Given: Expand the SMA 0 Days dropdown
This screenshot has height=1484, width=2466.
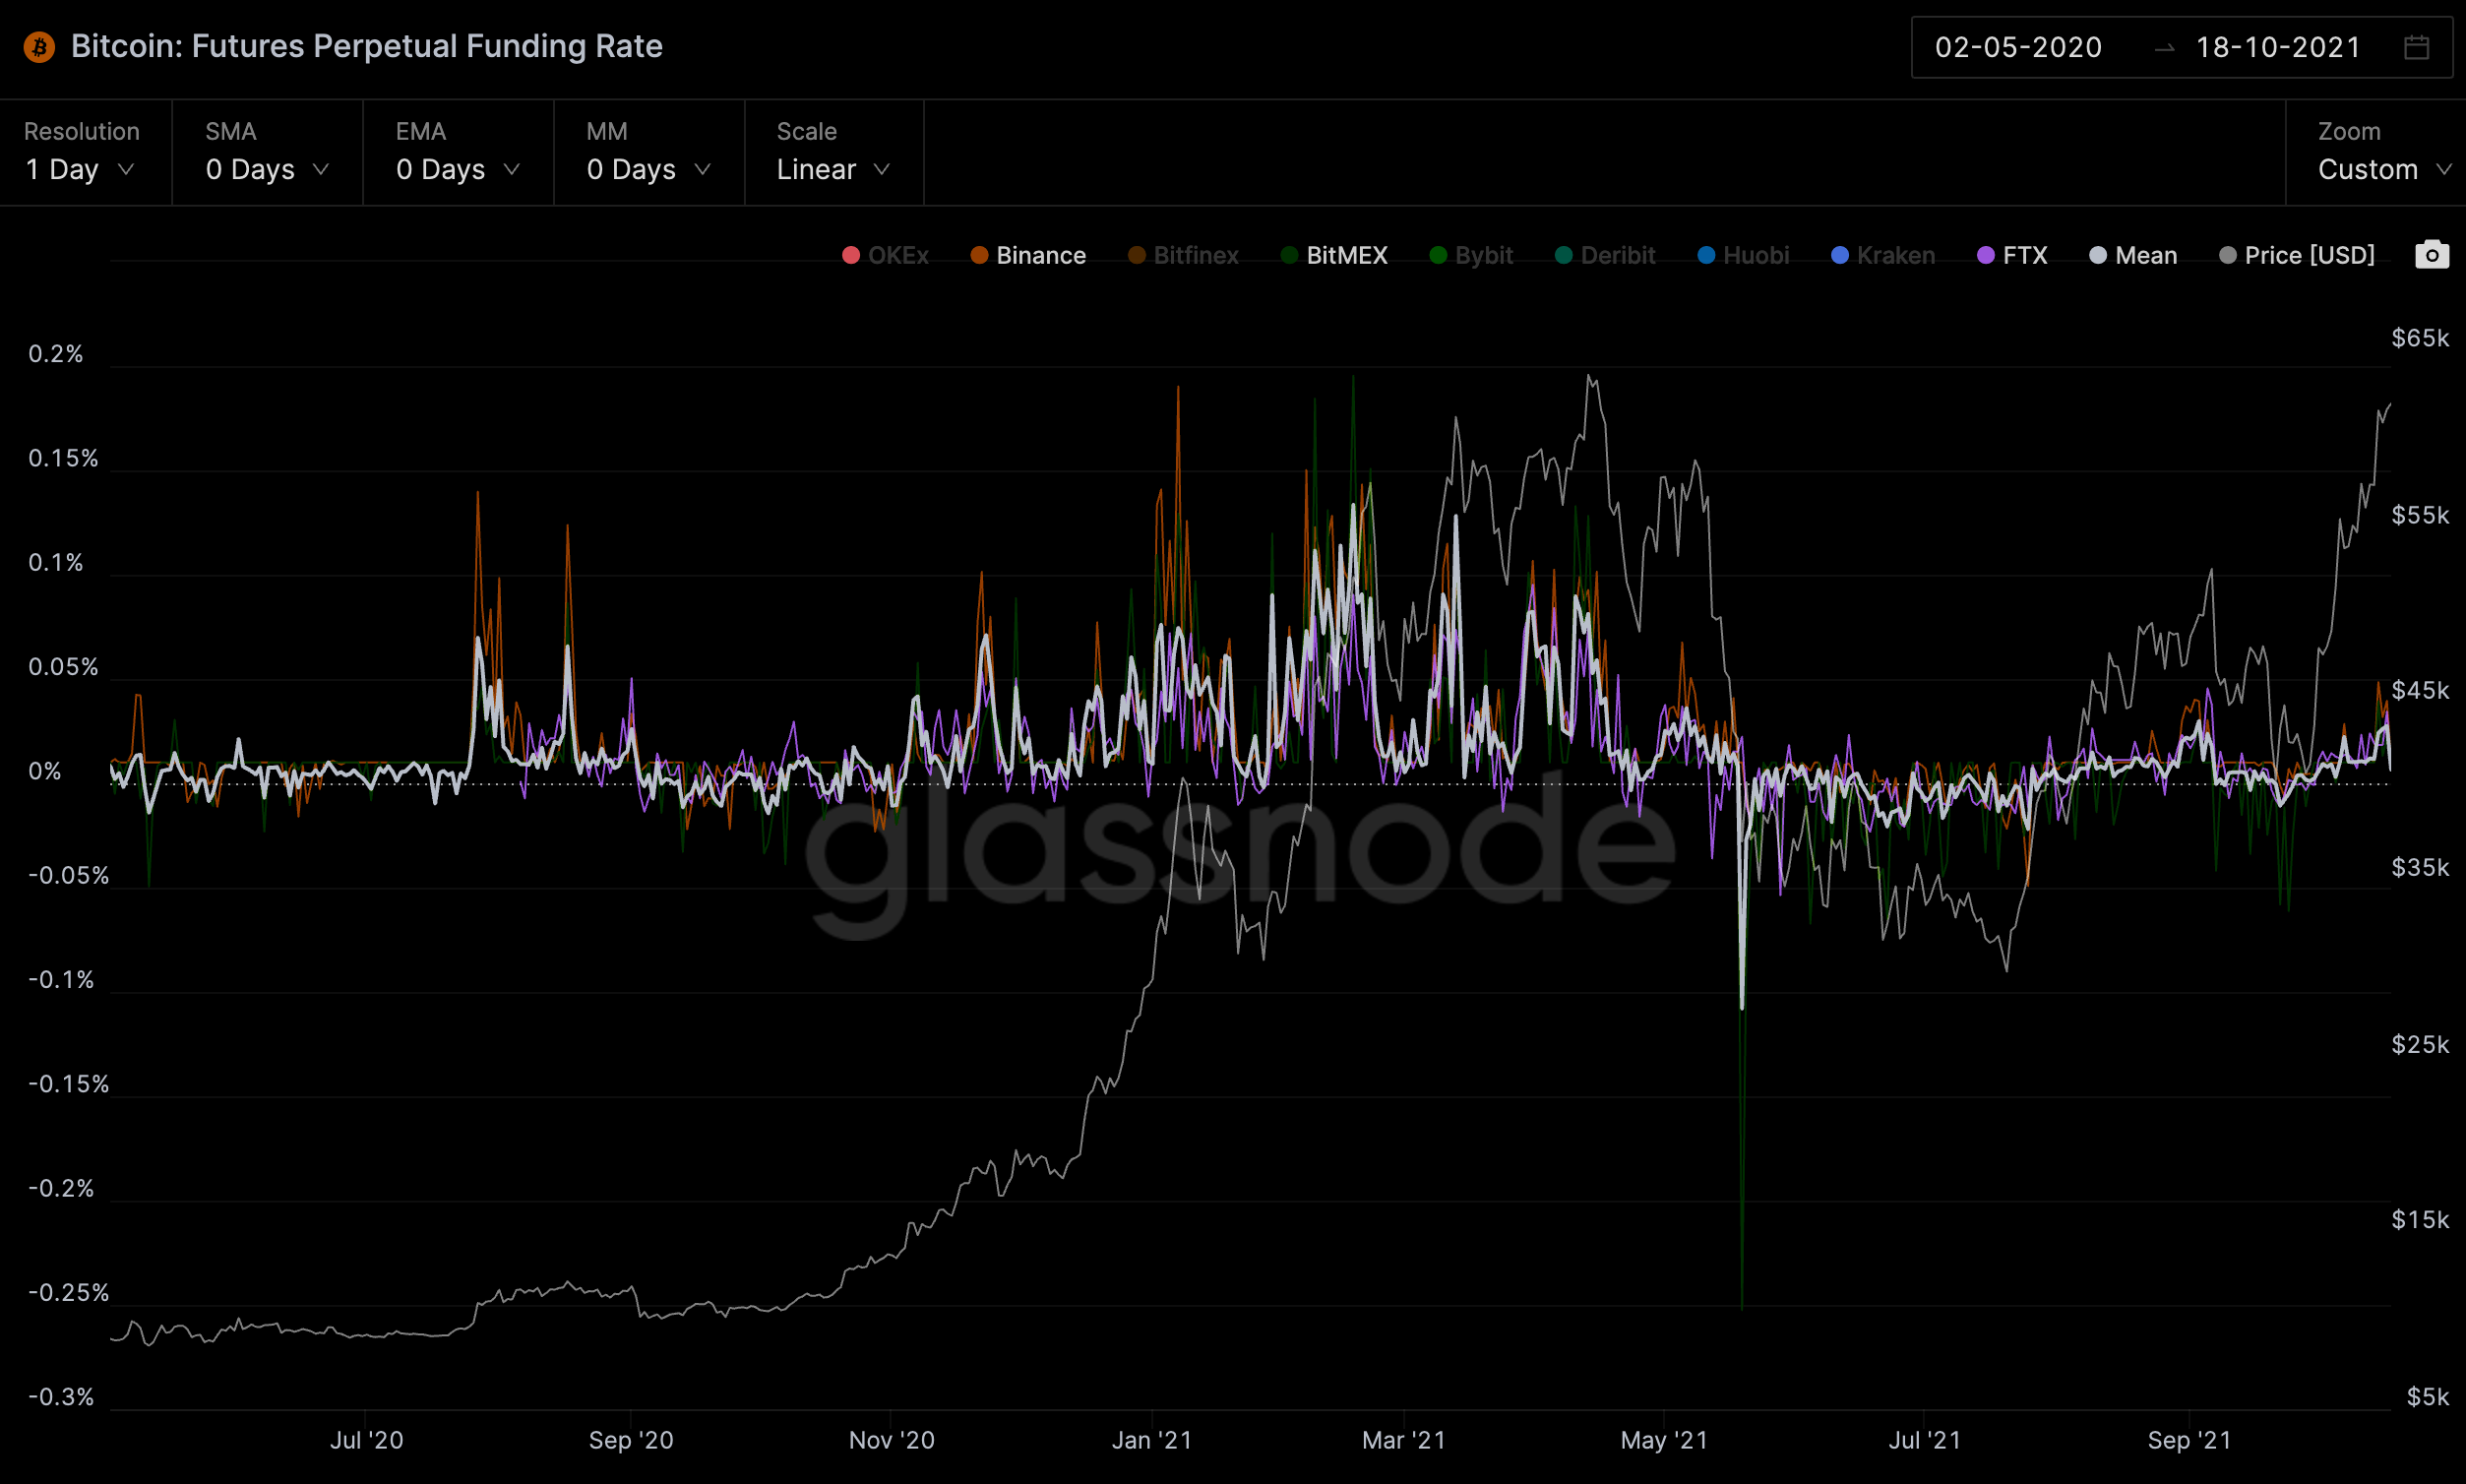Looking at the screenshot, I should click(x=266, y=169).
